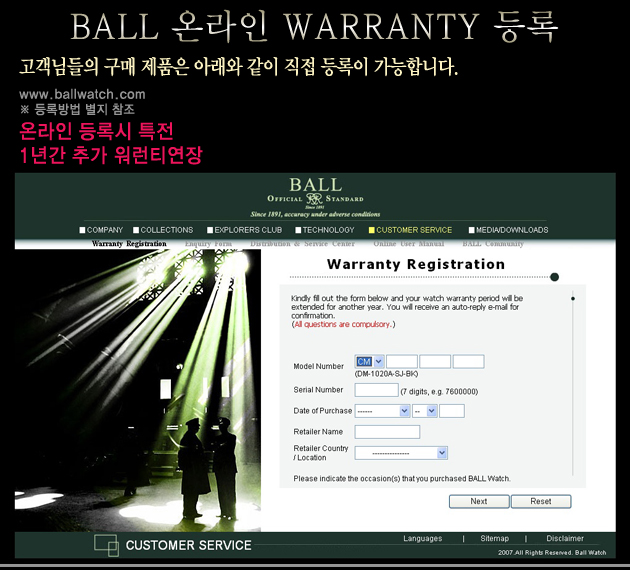This screenshot has height=570, width=630.
Task: Open the COMPANY menu
Action: pos(101,230)
